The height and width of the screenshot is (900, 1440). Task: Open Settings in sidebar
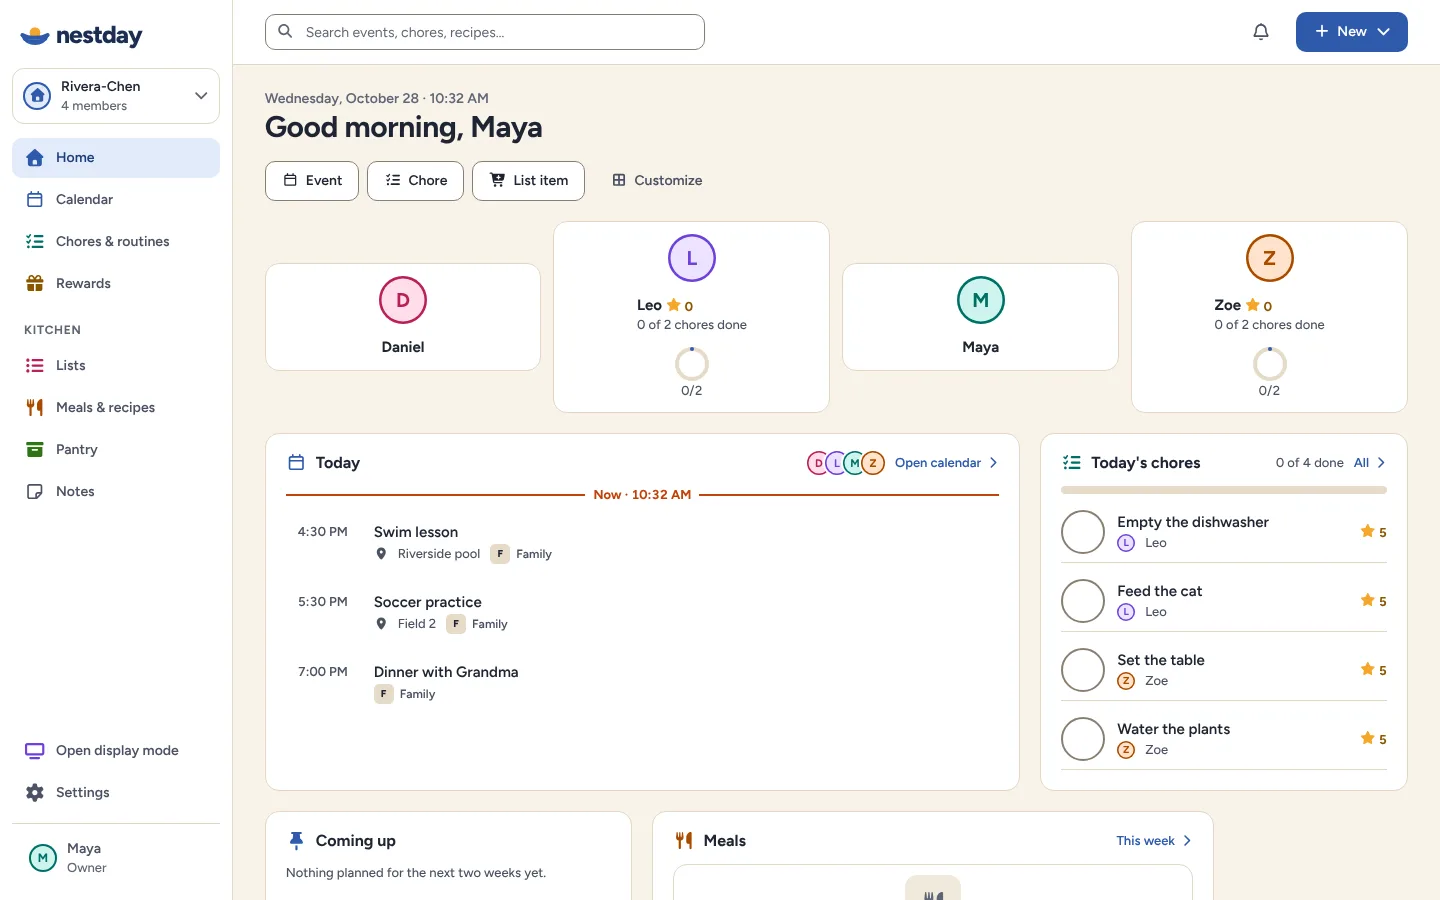pyautogui.click(x=116, y=793)
